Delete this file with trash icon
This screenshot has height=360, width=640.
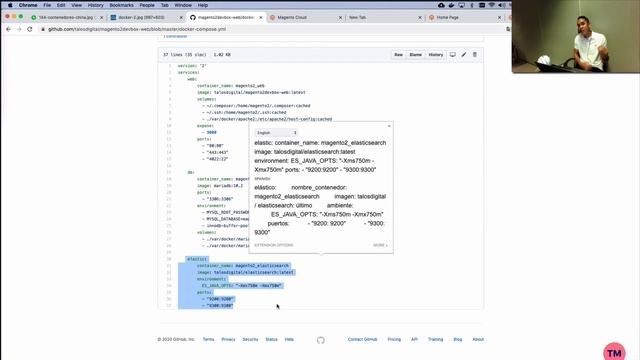point(475,55)
